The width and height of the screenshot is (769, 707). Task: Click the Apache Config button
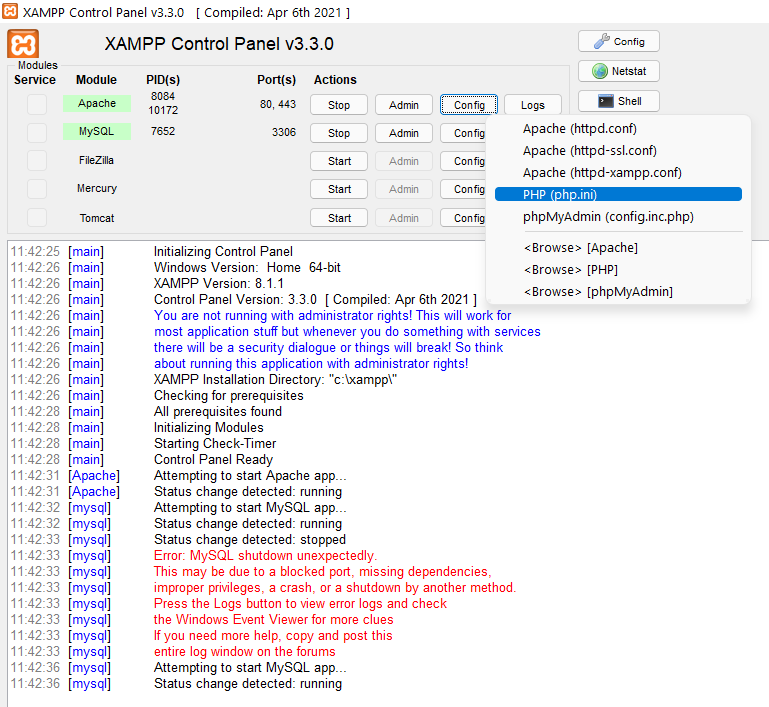469,105
